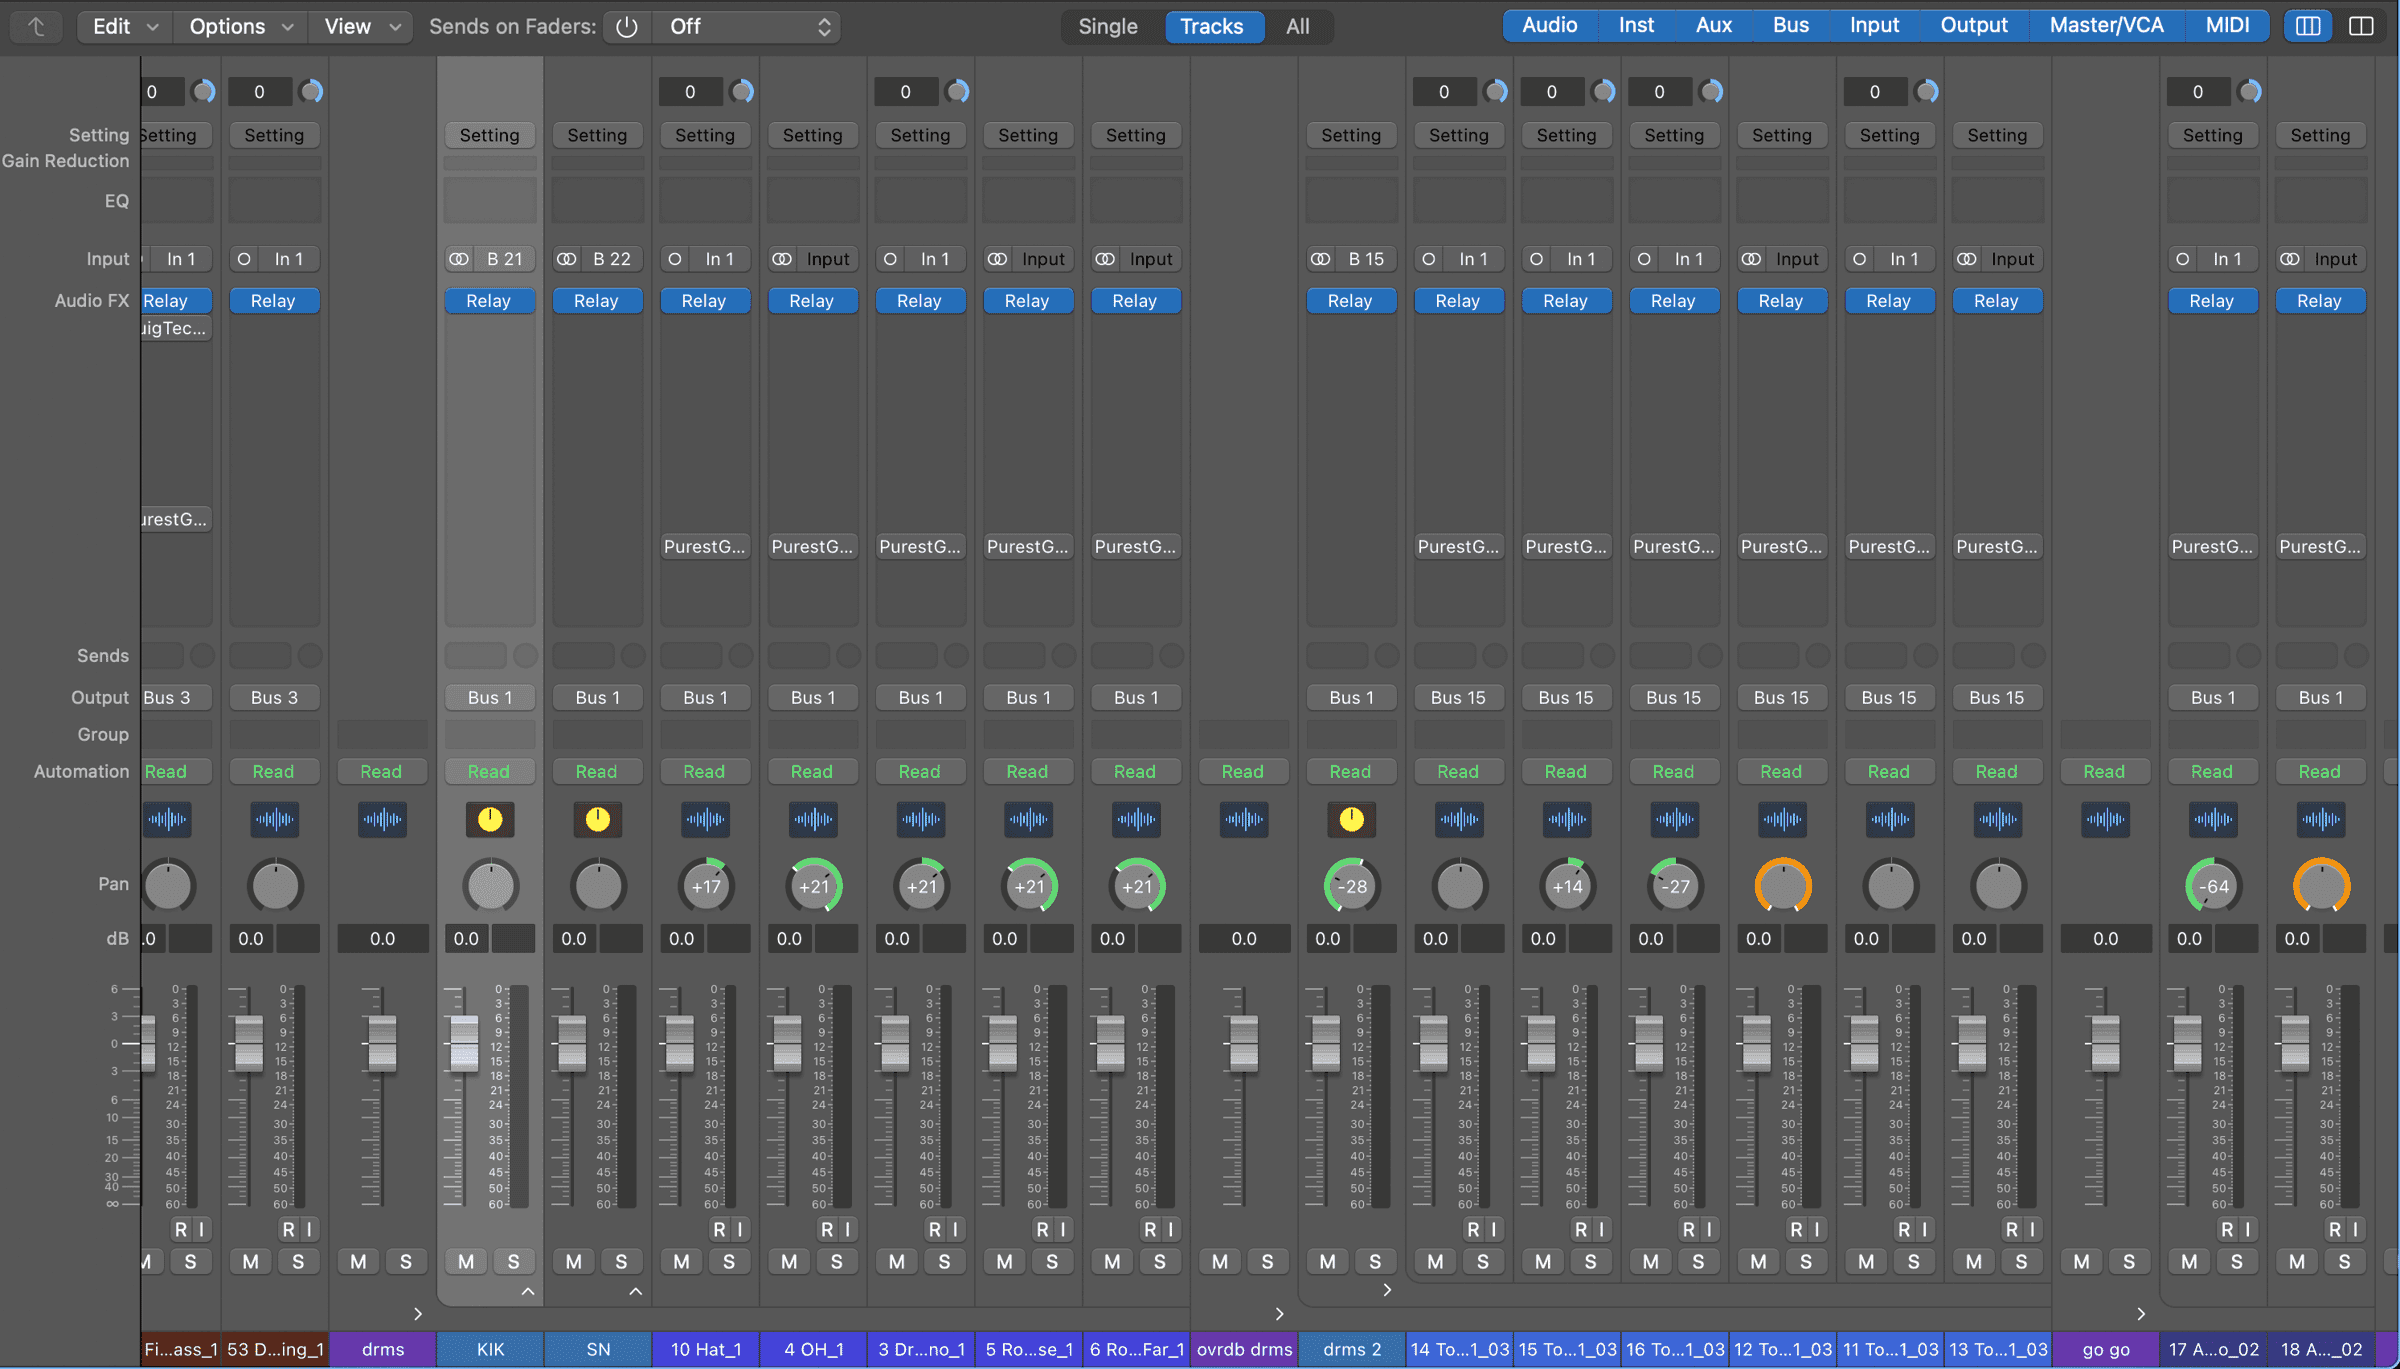Open Relay plugin on SN channel
This screenshot has width=2400, height=1369.
pyautogui.click(x=597, y=301)
